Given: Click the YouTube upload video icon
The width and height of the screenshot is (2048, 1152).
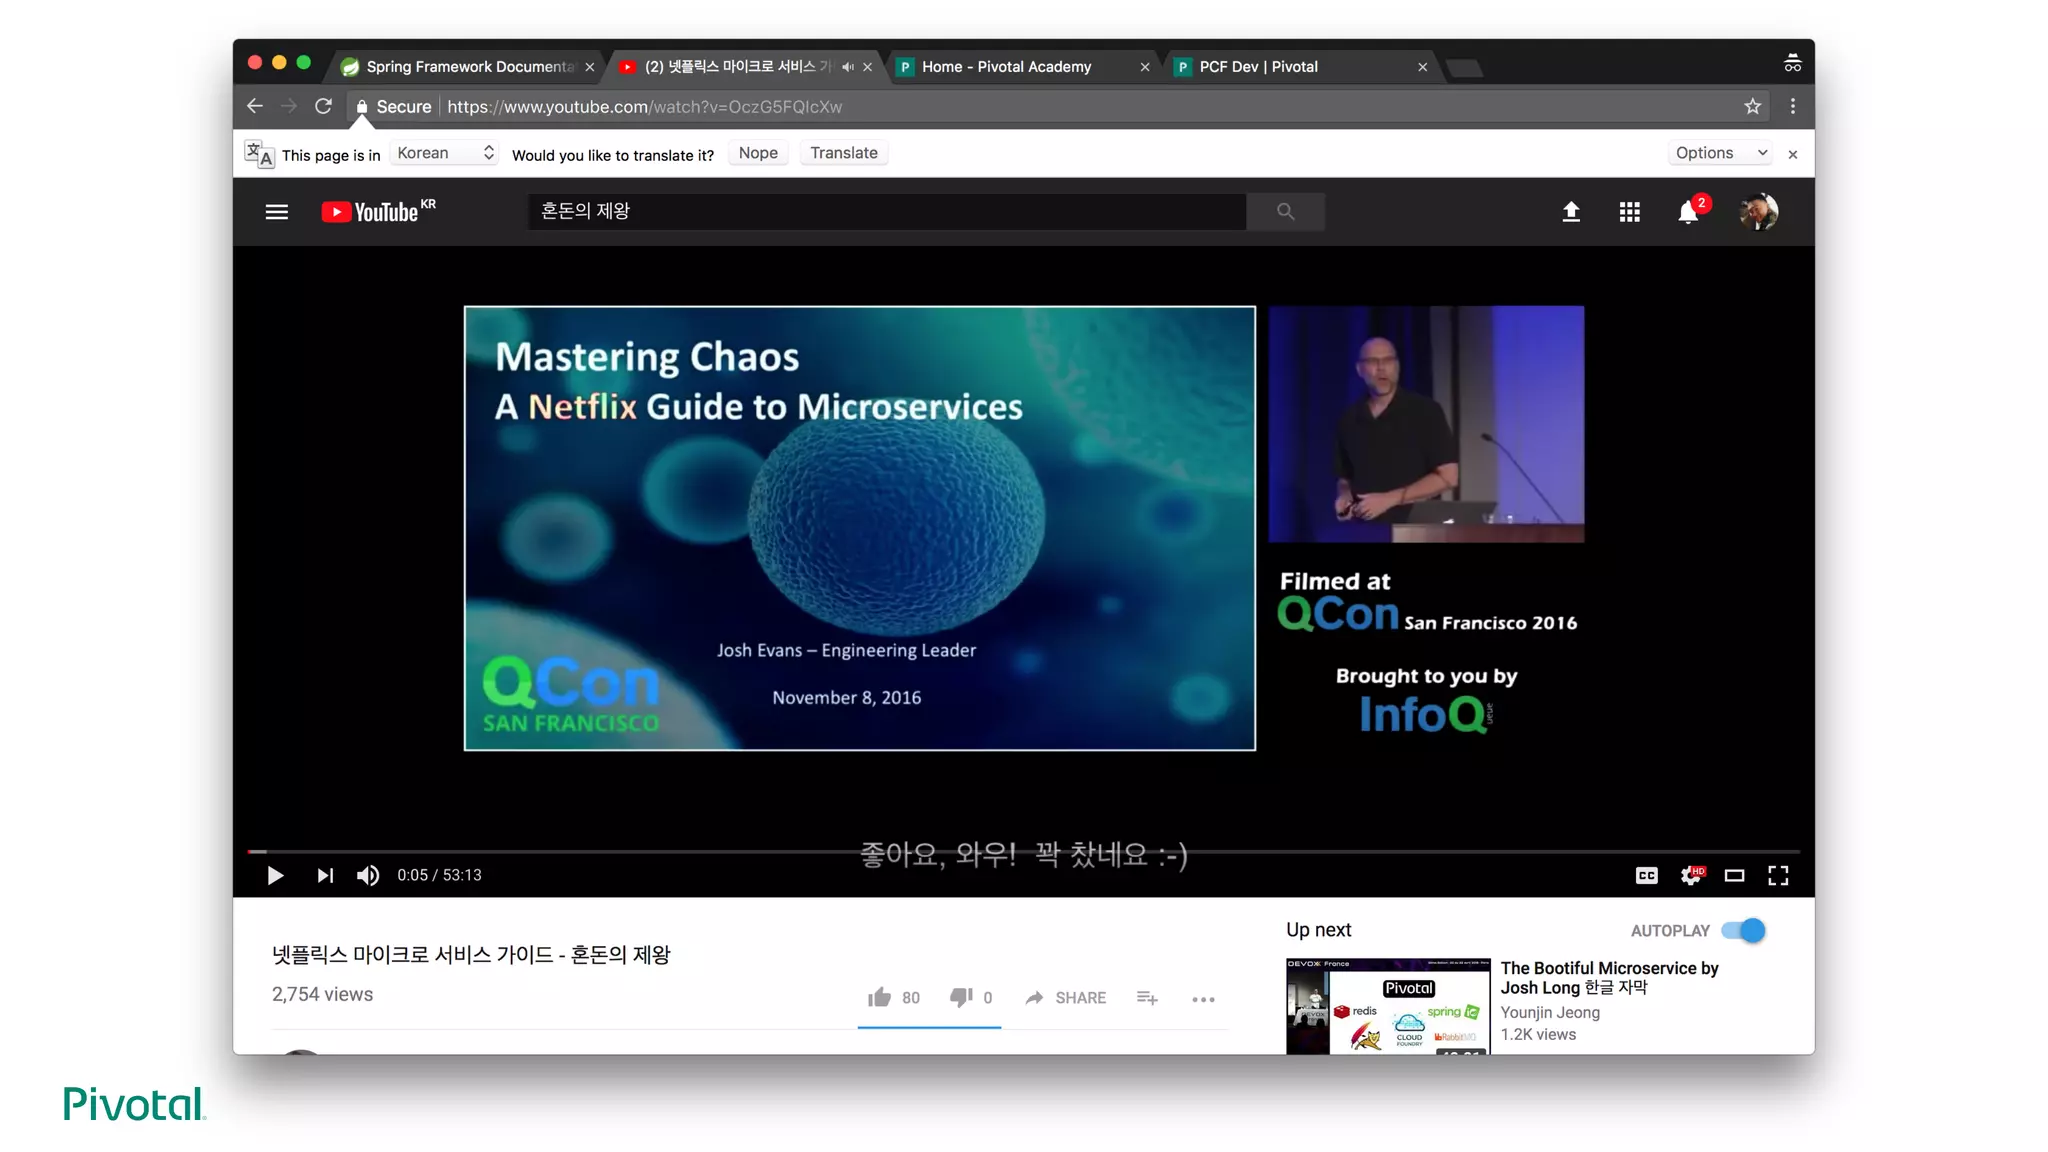Looking at the screenshot, I should tap(1571, 212).
